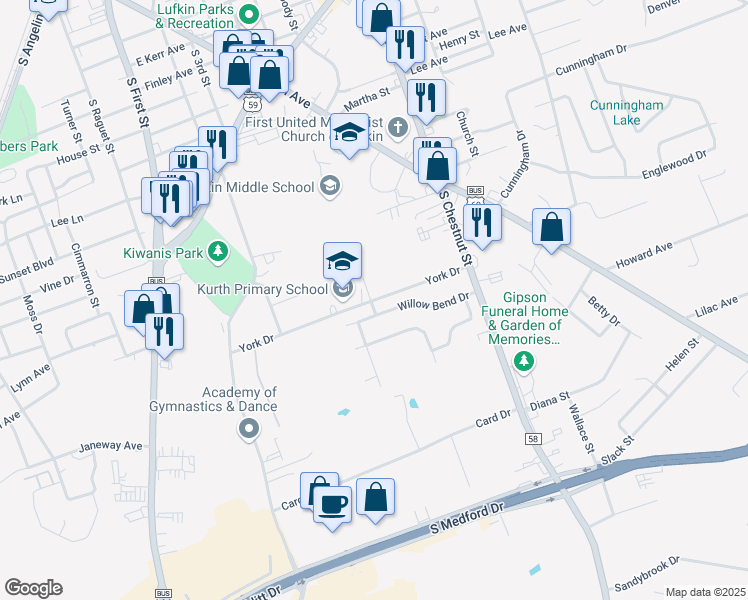
Task: Click the S Medford Dr road label
Action: point(467,517)
